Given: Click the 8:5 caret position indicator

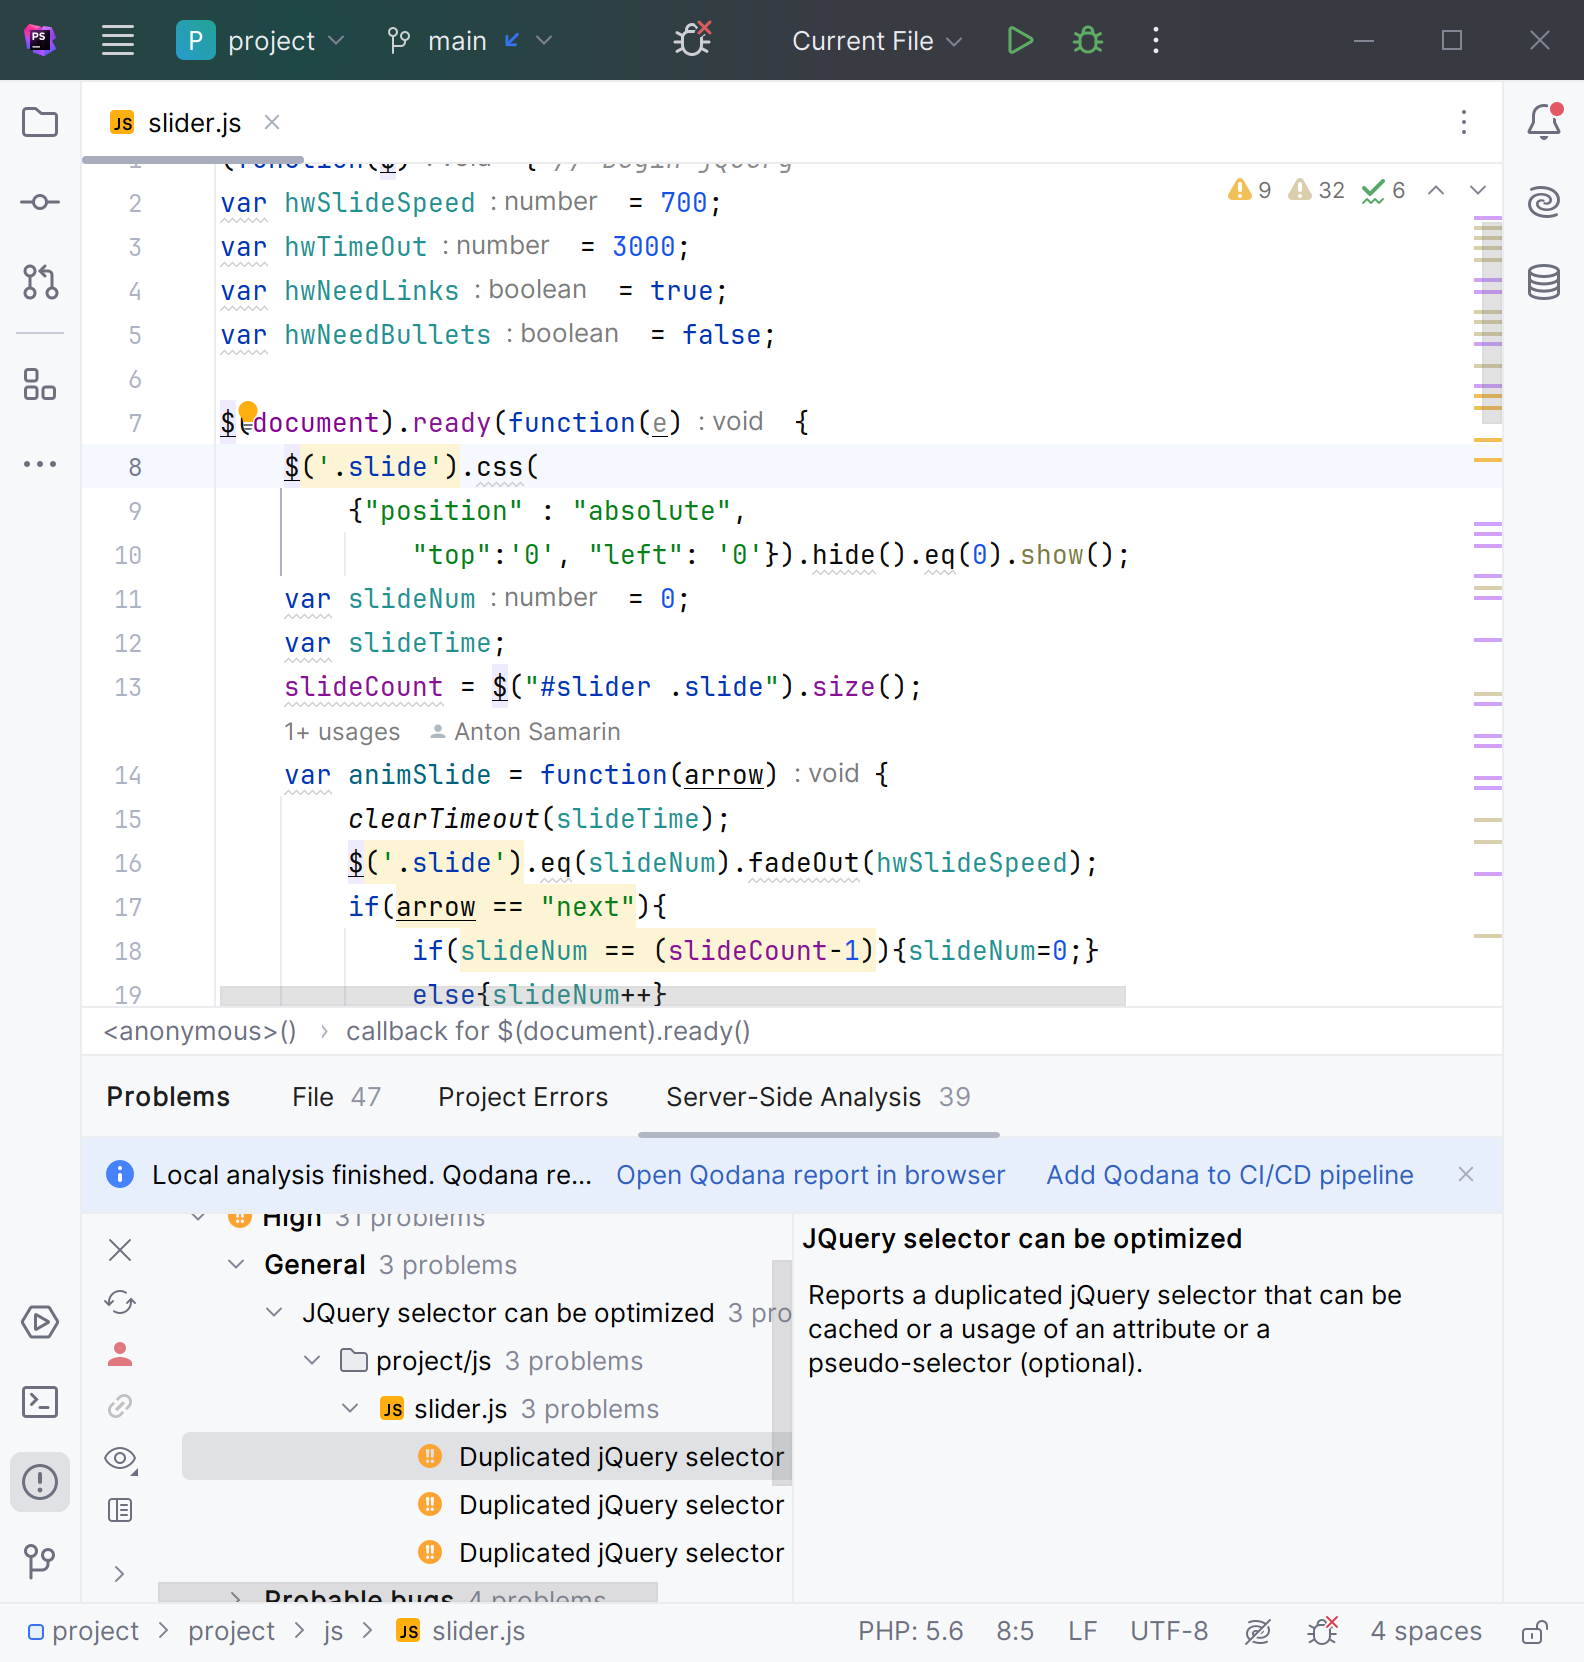Looking at the screenshot, I should (1015, 1631).
